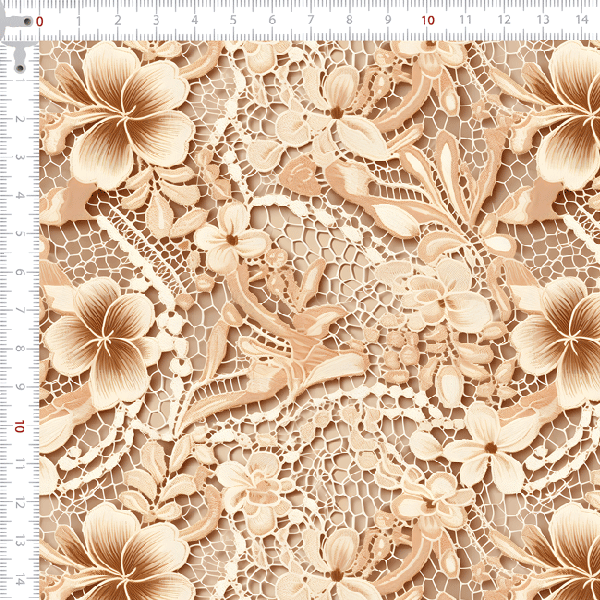600x600 pixels.
Task: Click the red 0 on the horizontal ruler
Action: pos(39,21)
